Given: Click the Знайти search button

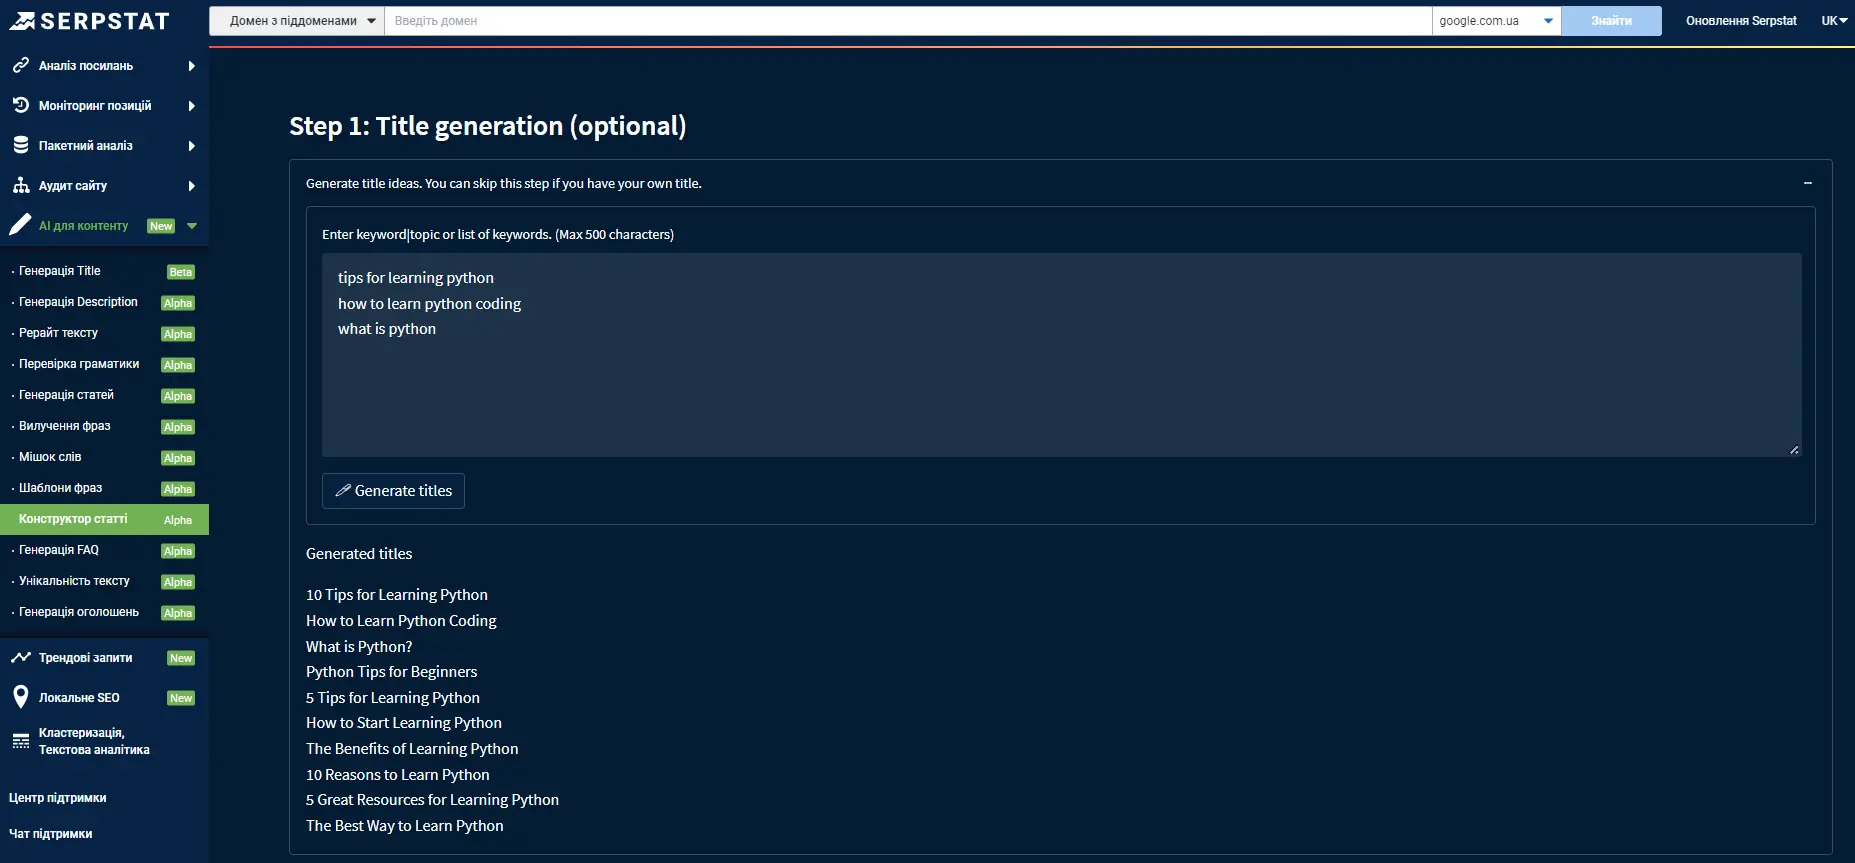Looking at the screenshot, I should [1611, 21].
